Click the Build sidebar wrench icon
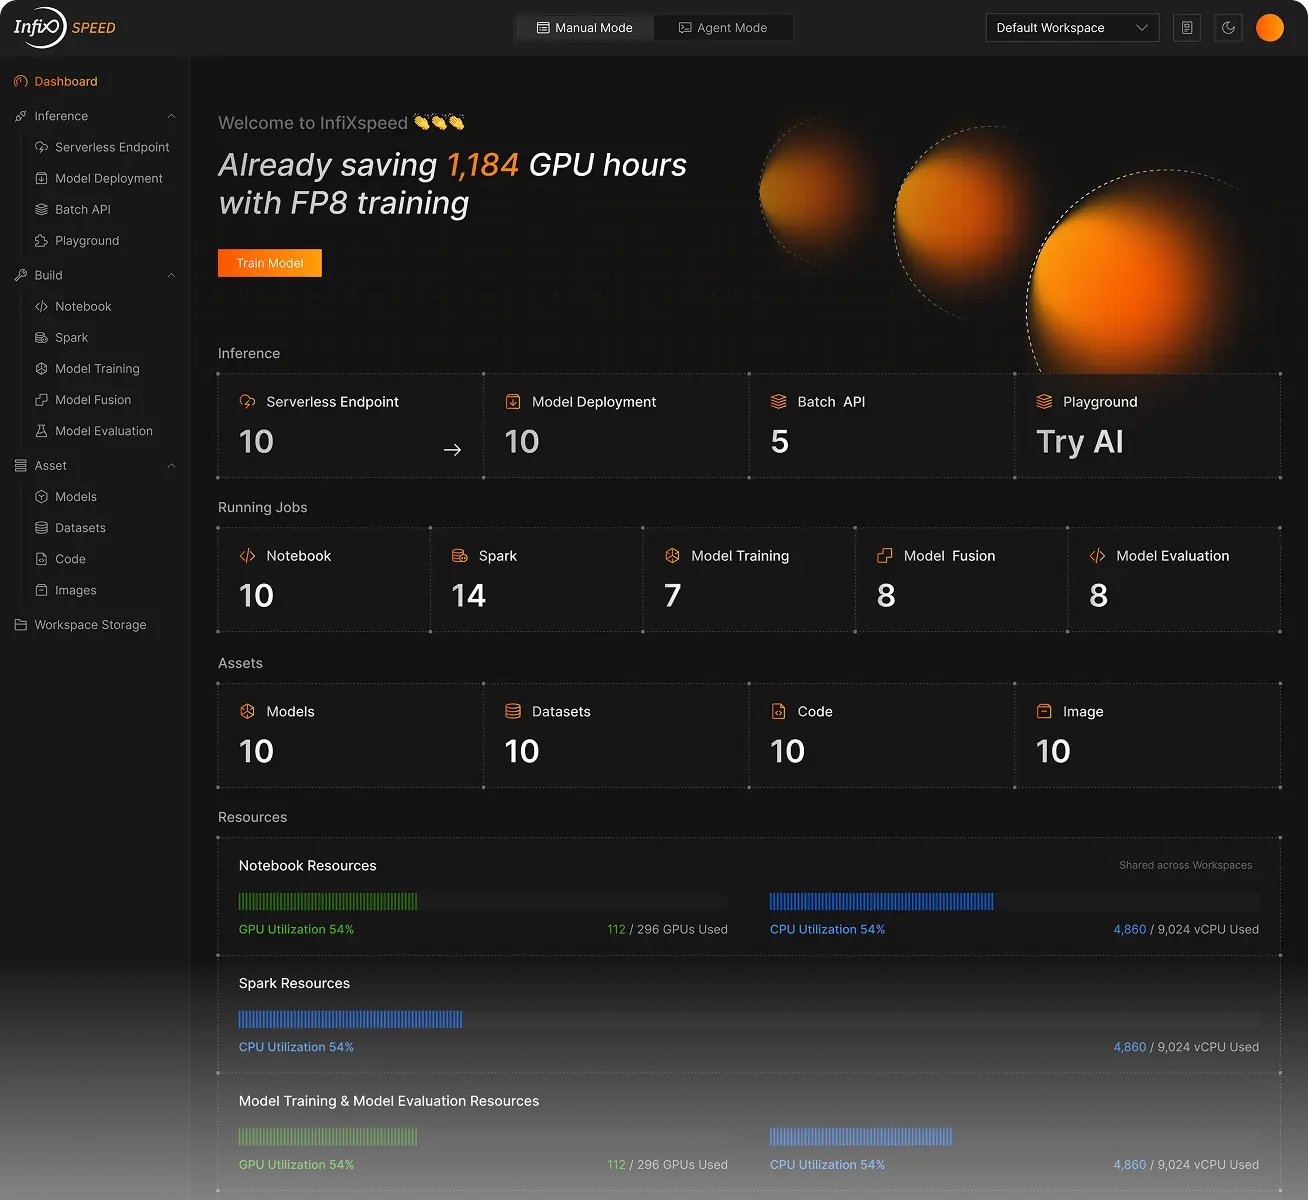 [21, 275]
